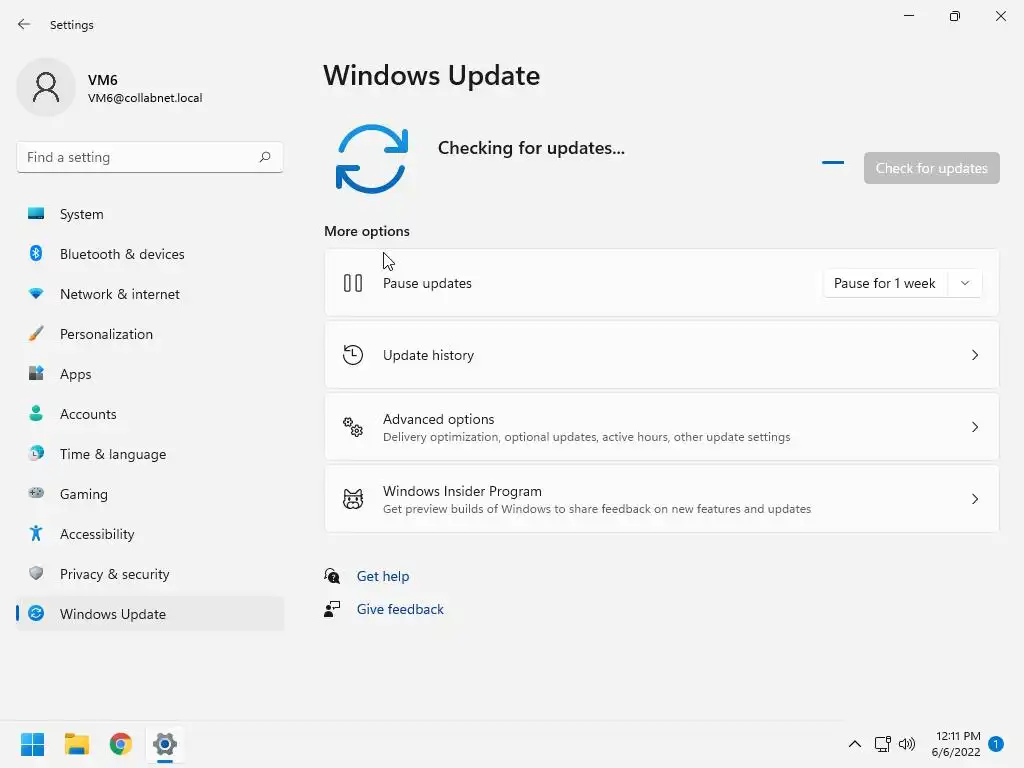Click the Find a setting search box
The height and width of the screenshot is (768, 1024).
[150, 157]
